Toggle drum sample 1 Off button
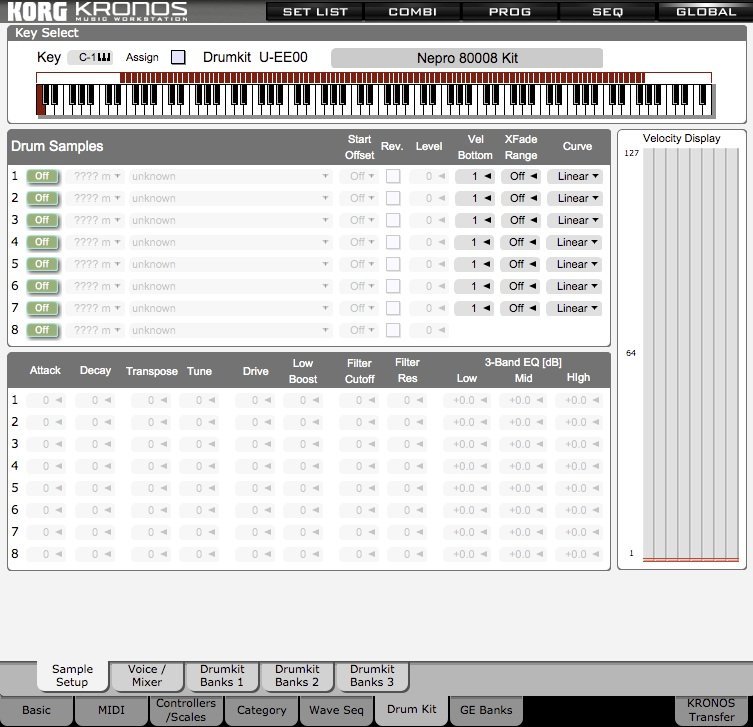 click(43, 177)
